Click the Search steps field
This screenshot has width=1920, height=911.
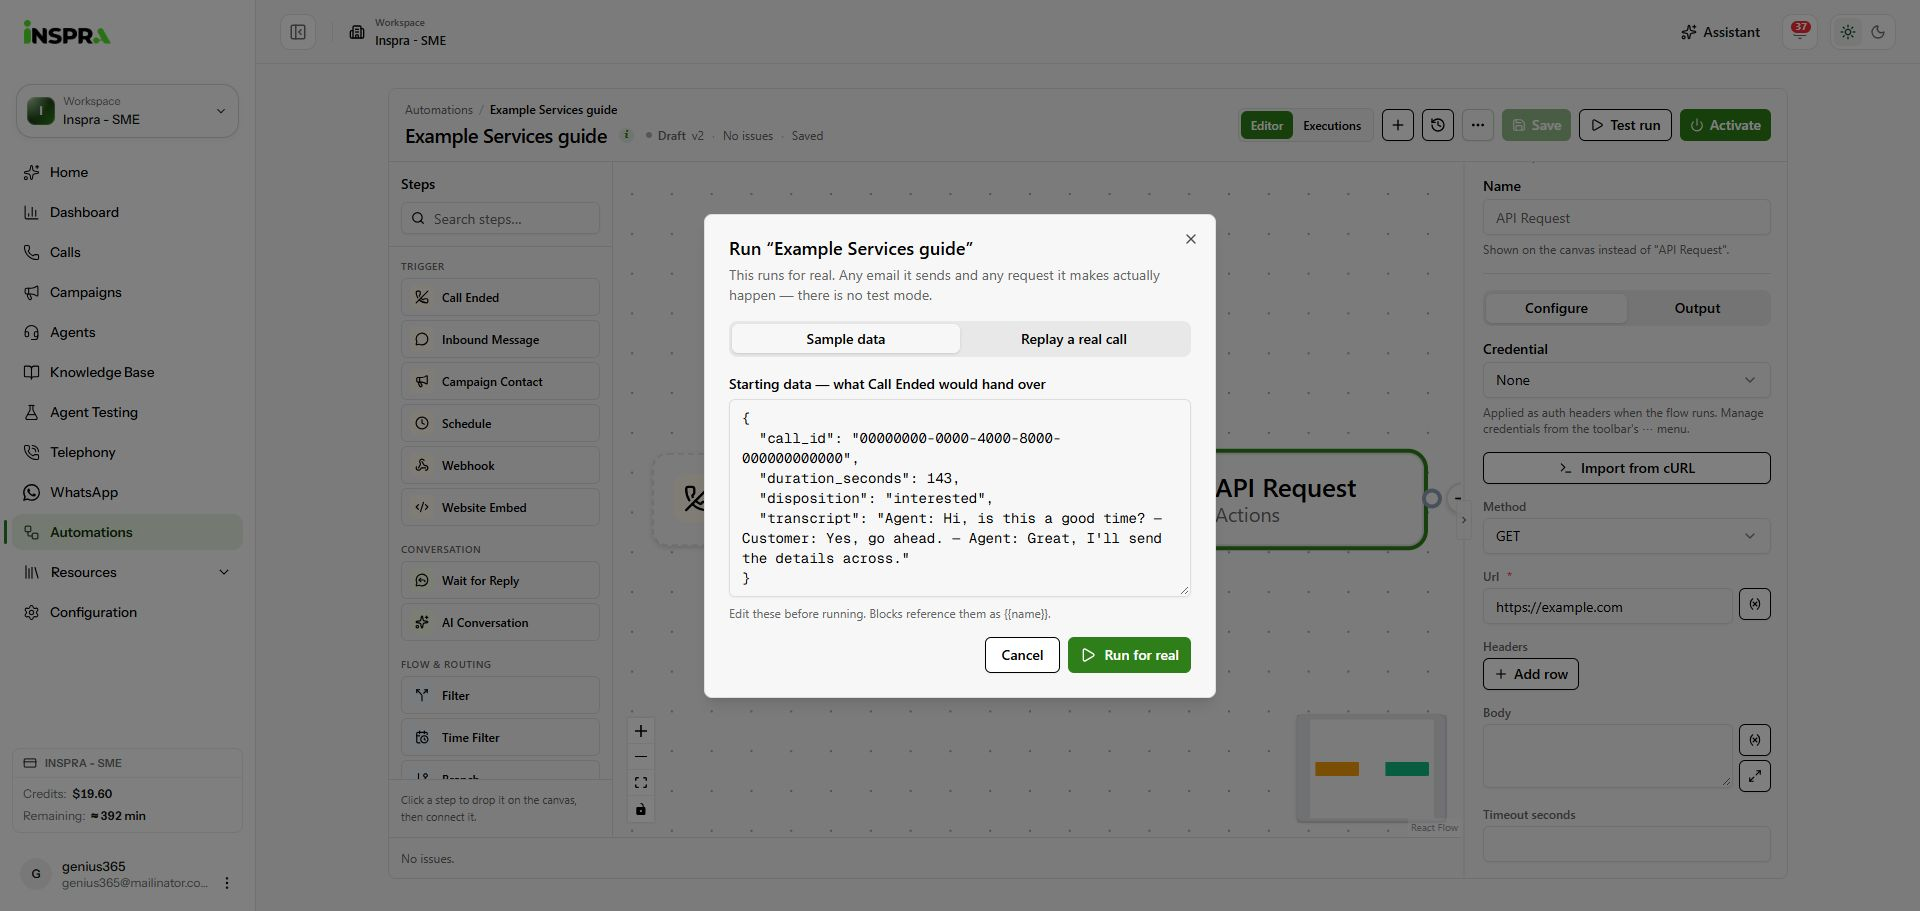coord(500,218)
